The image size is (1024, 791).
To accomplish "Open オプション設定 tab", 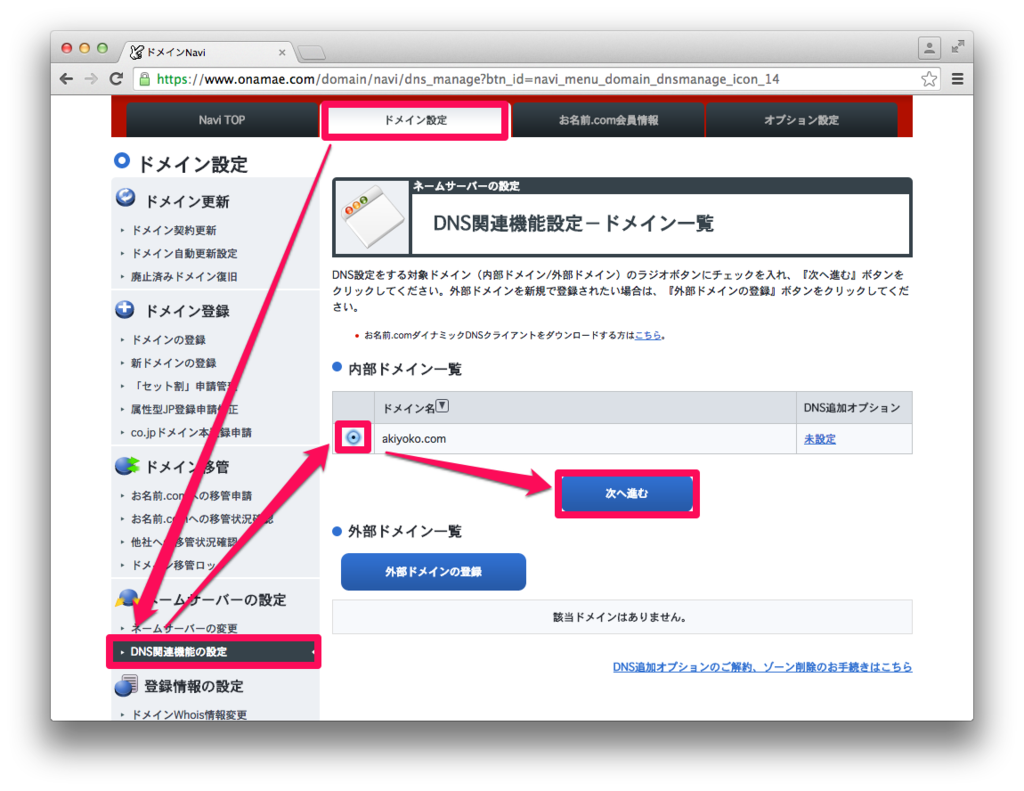I will (801, 120).
